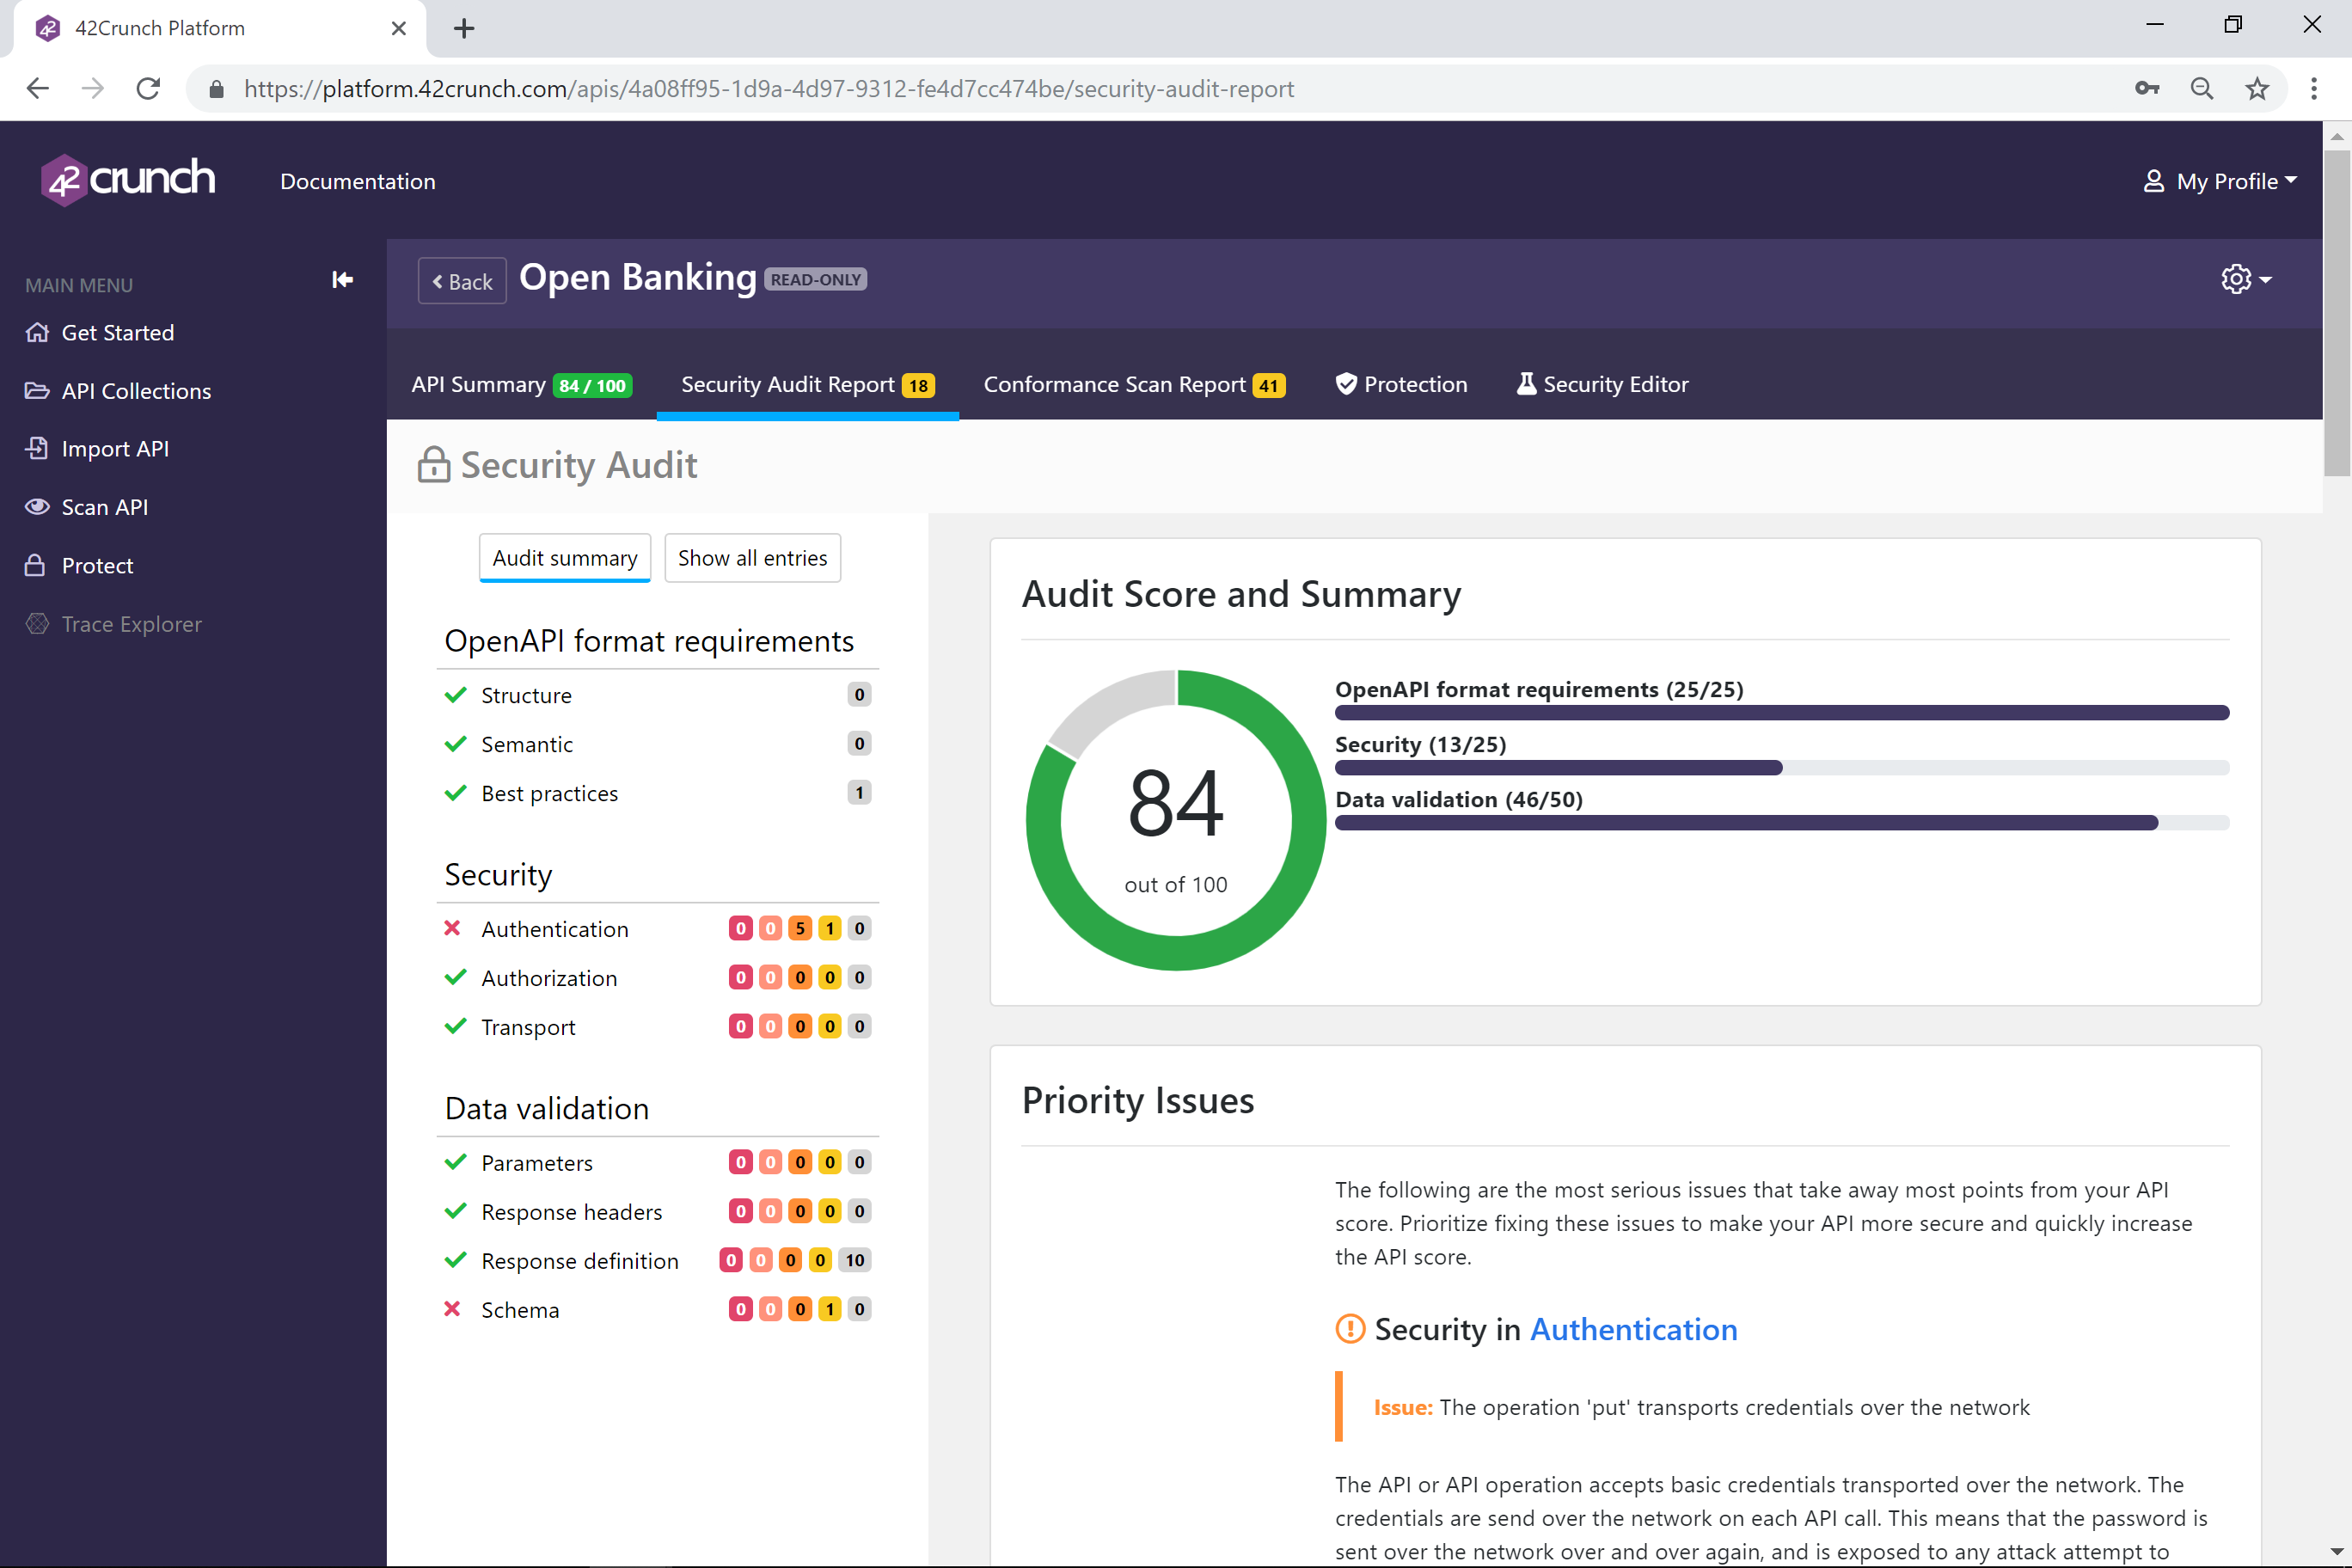
Task: Switch to the Conformance Scan Report tab
Action: [x=1134, y=383]
